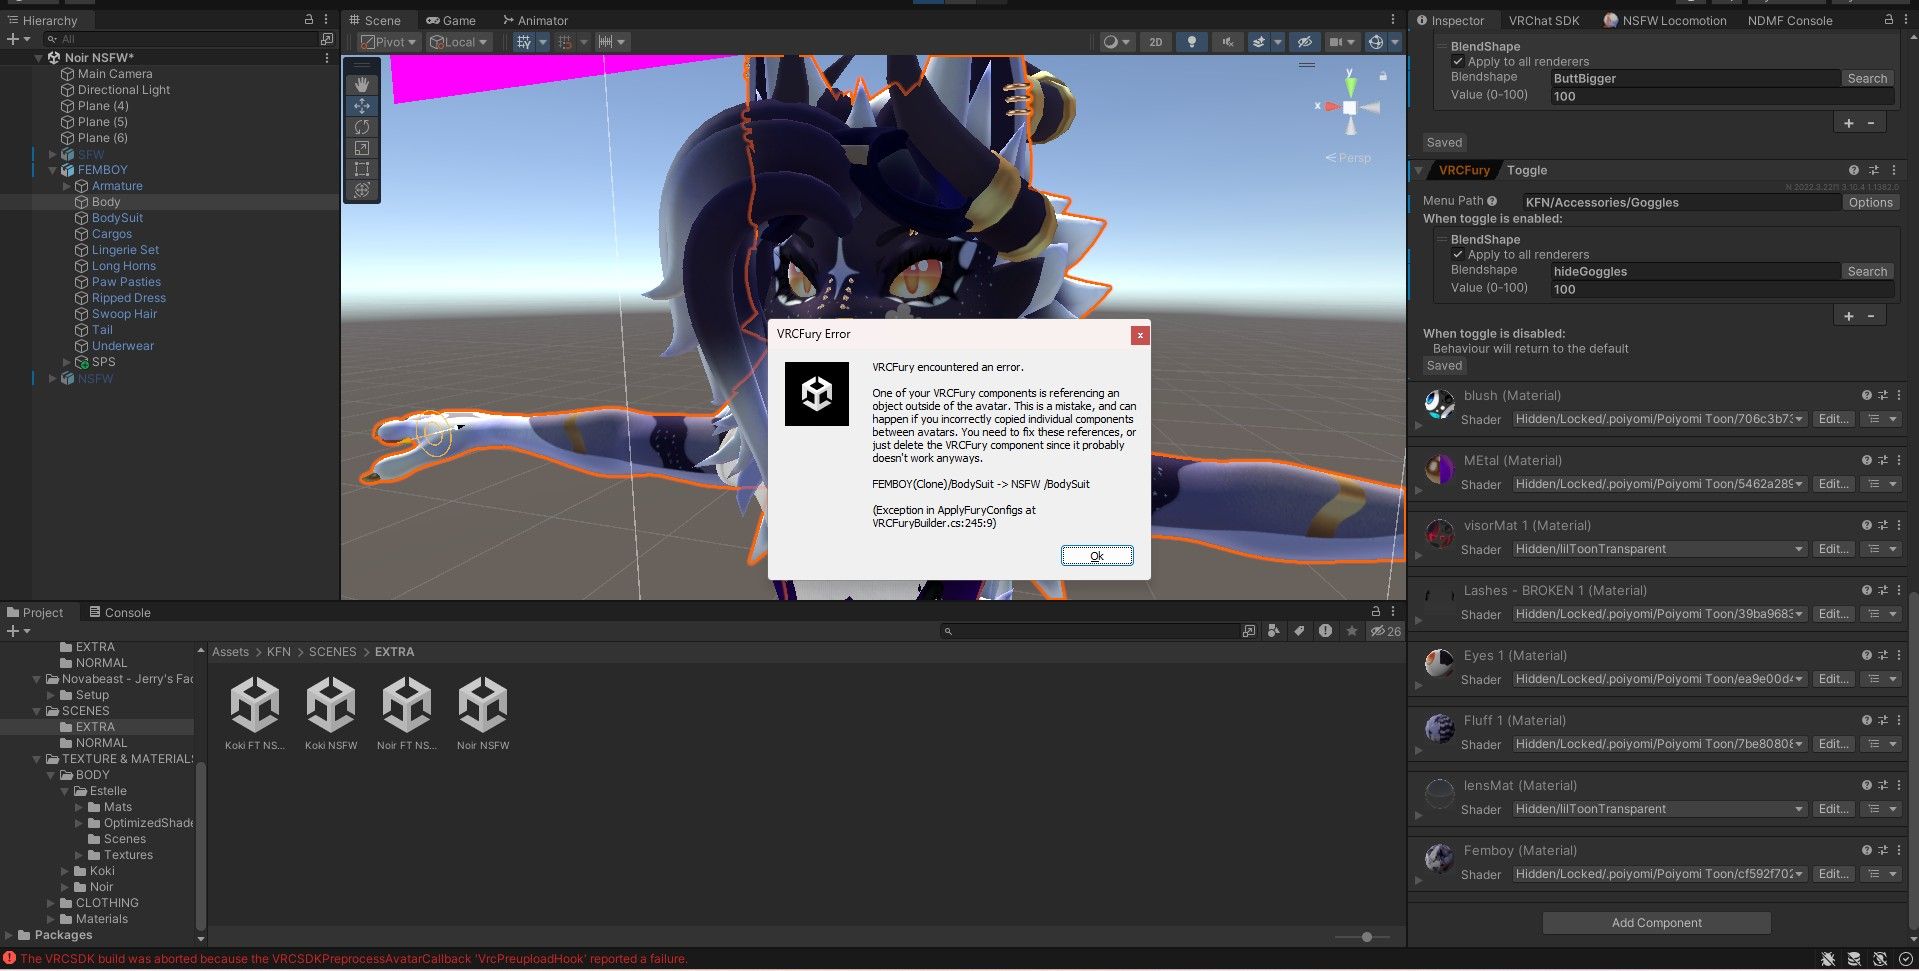Open blush material shader dropdown

(1659, 419)
